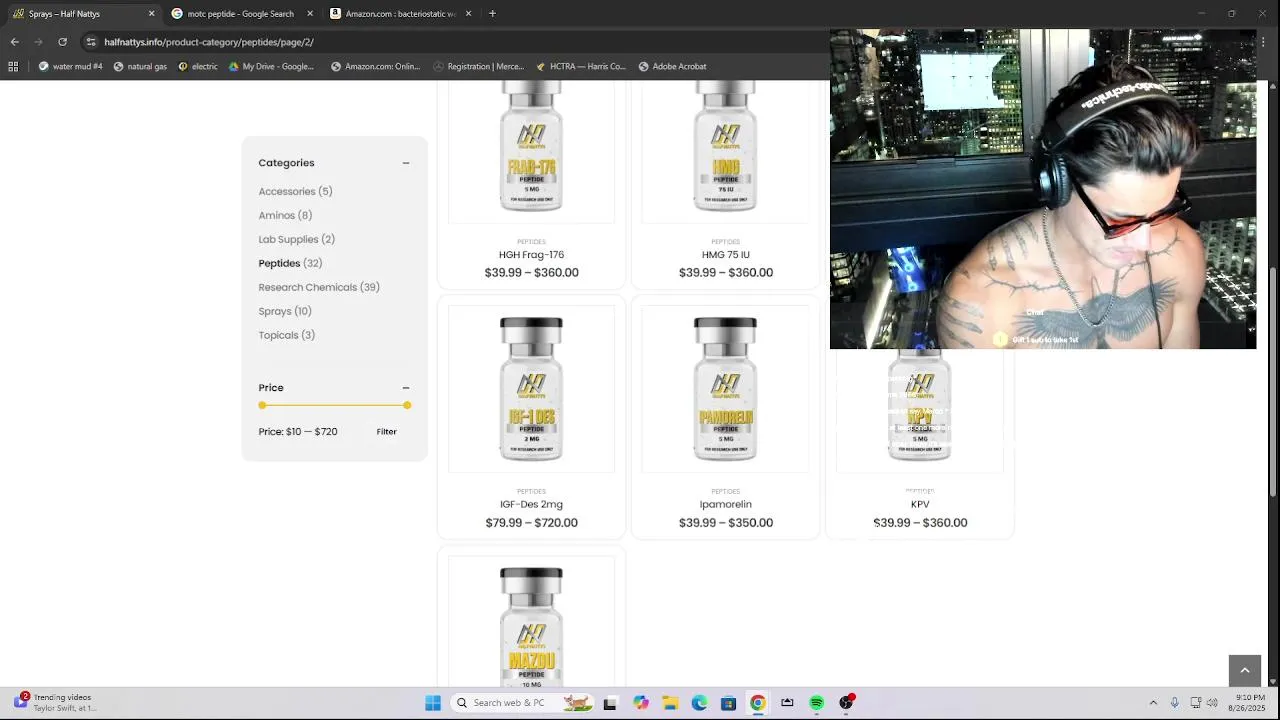
Task: Open a new browser tab with plus
Action: tap(492, 14)
